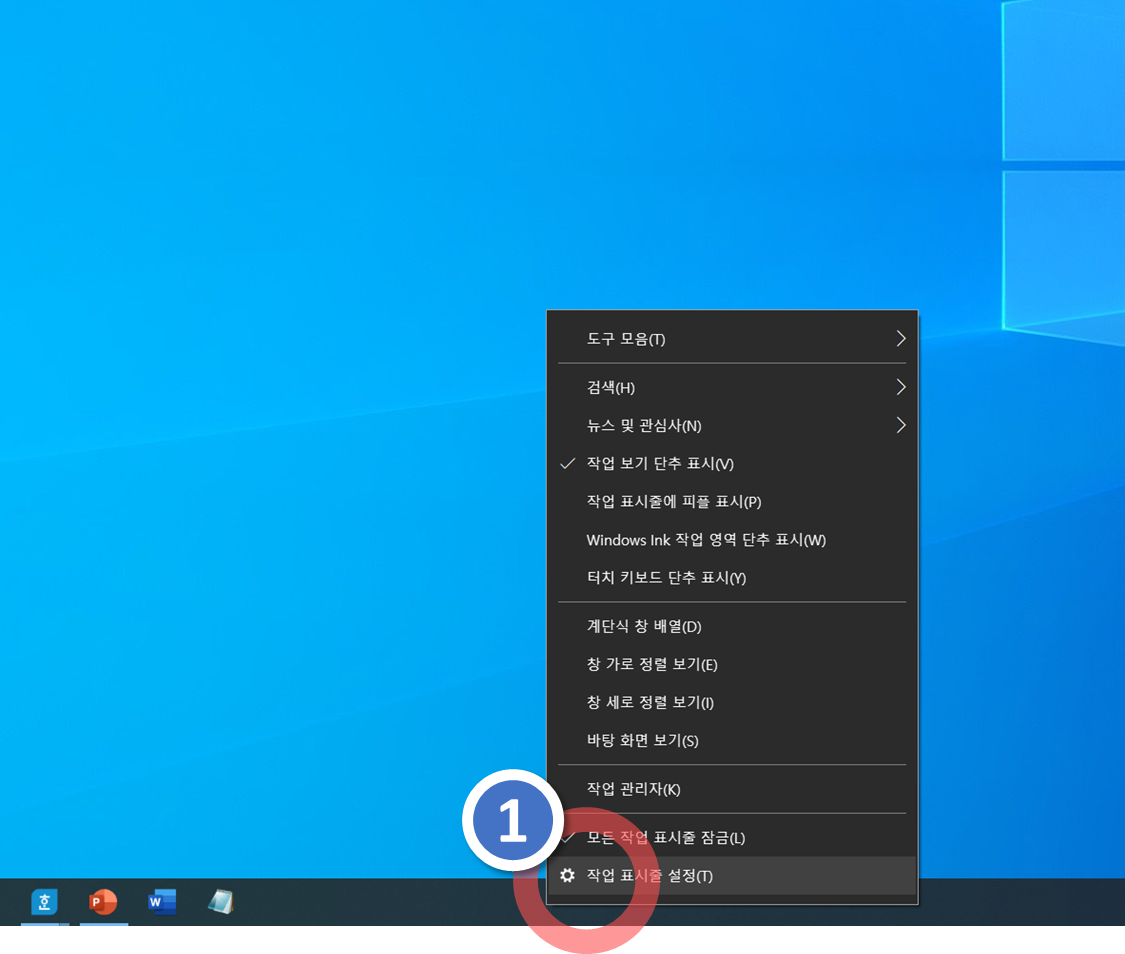
Task: Uncheck 작업 보기 단추 표시(V)
Action: [732, 463]
